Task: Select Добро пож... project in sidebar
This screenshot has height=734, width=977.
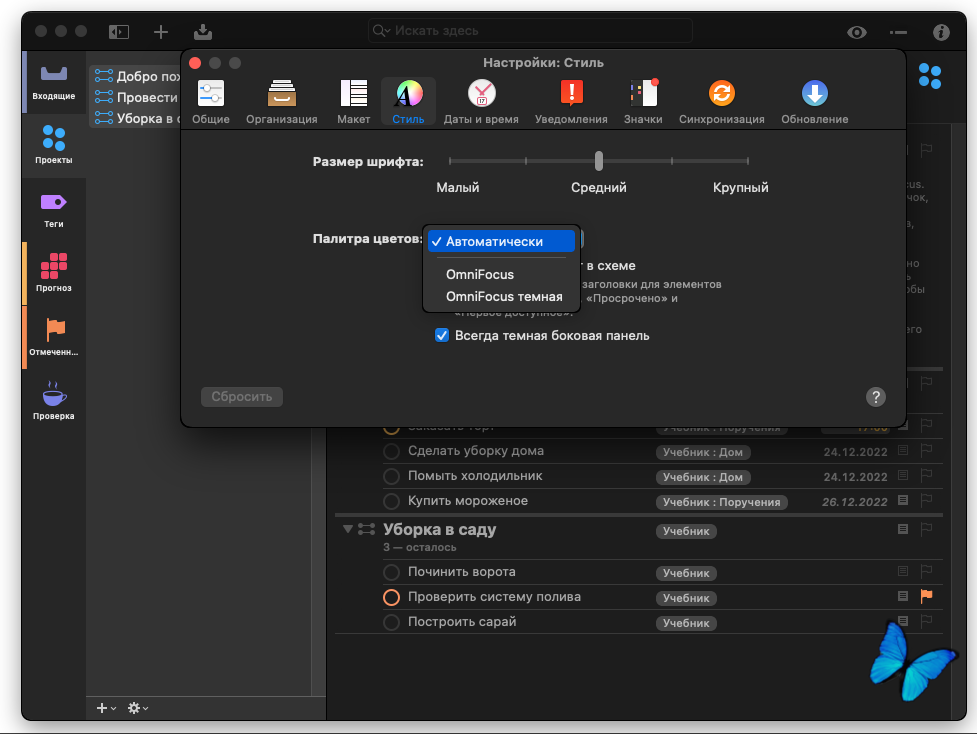Action: click(x=137, y=76)
